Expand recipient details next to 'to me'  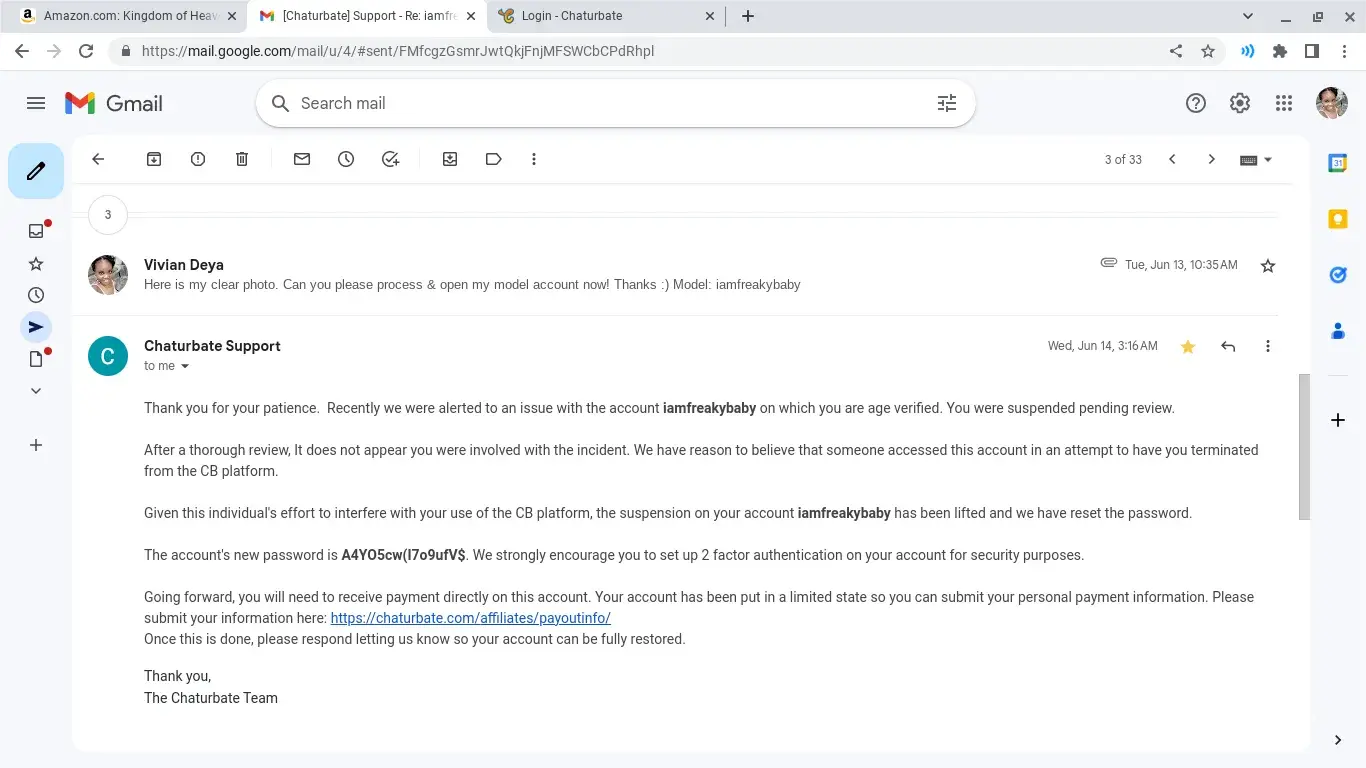pos(184,366)
